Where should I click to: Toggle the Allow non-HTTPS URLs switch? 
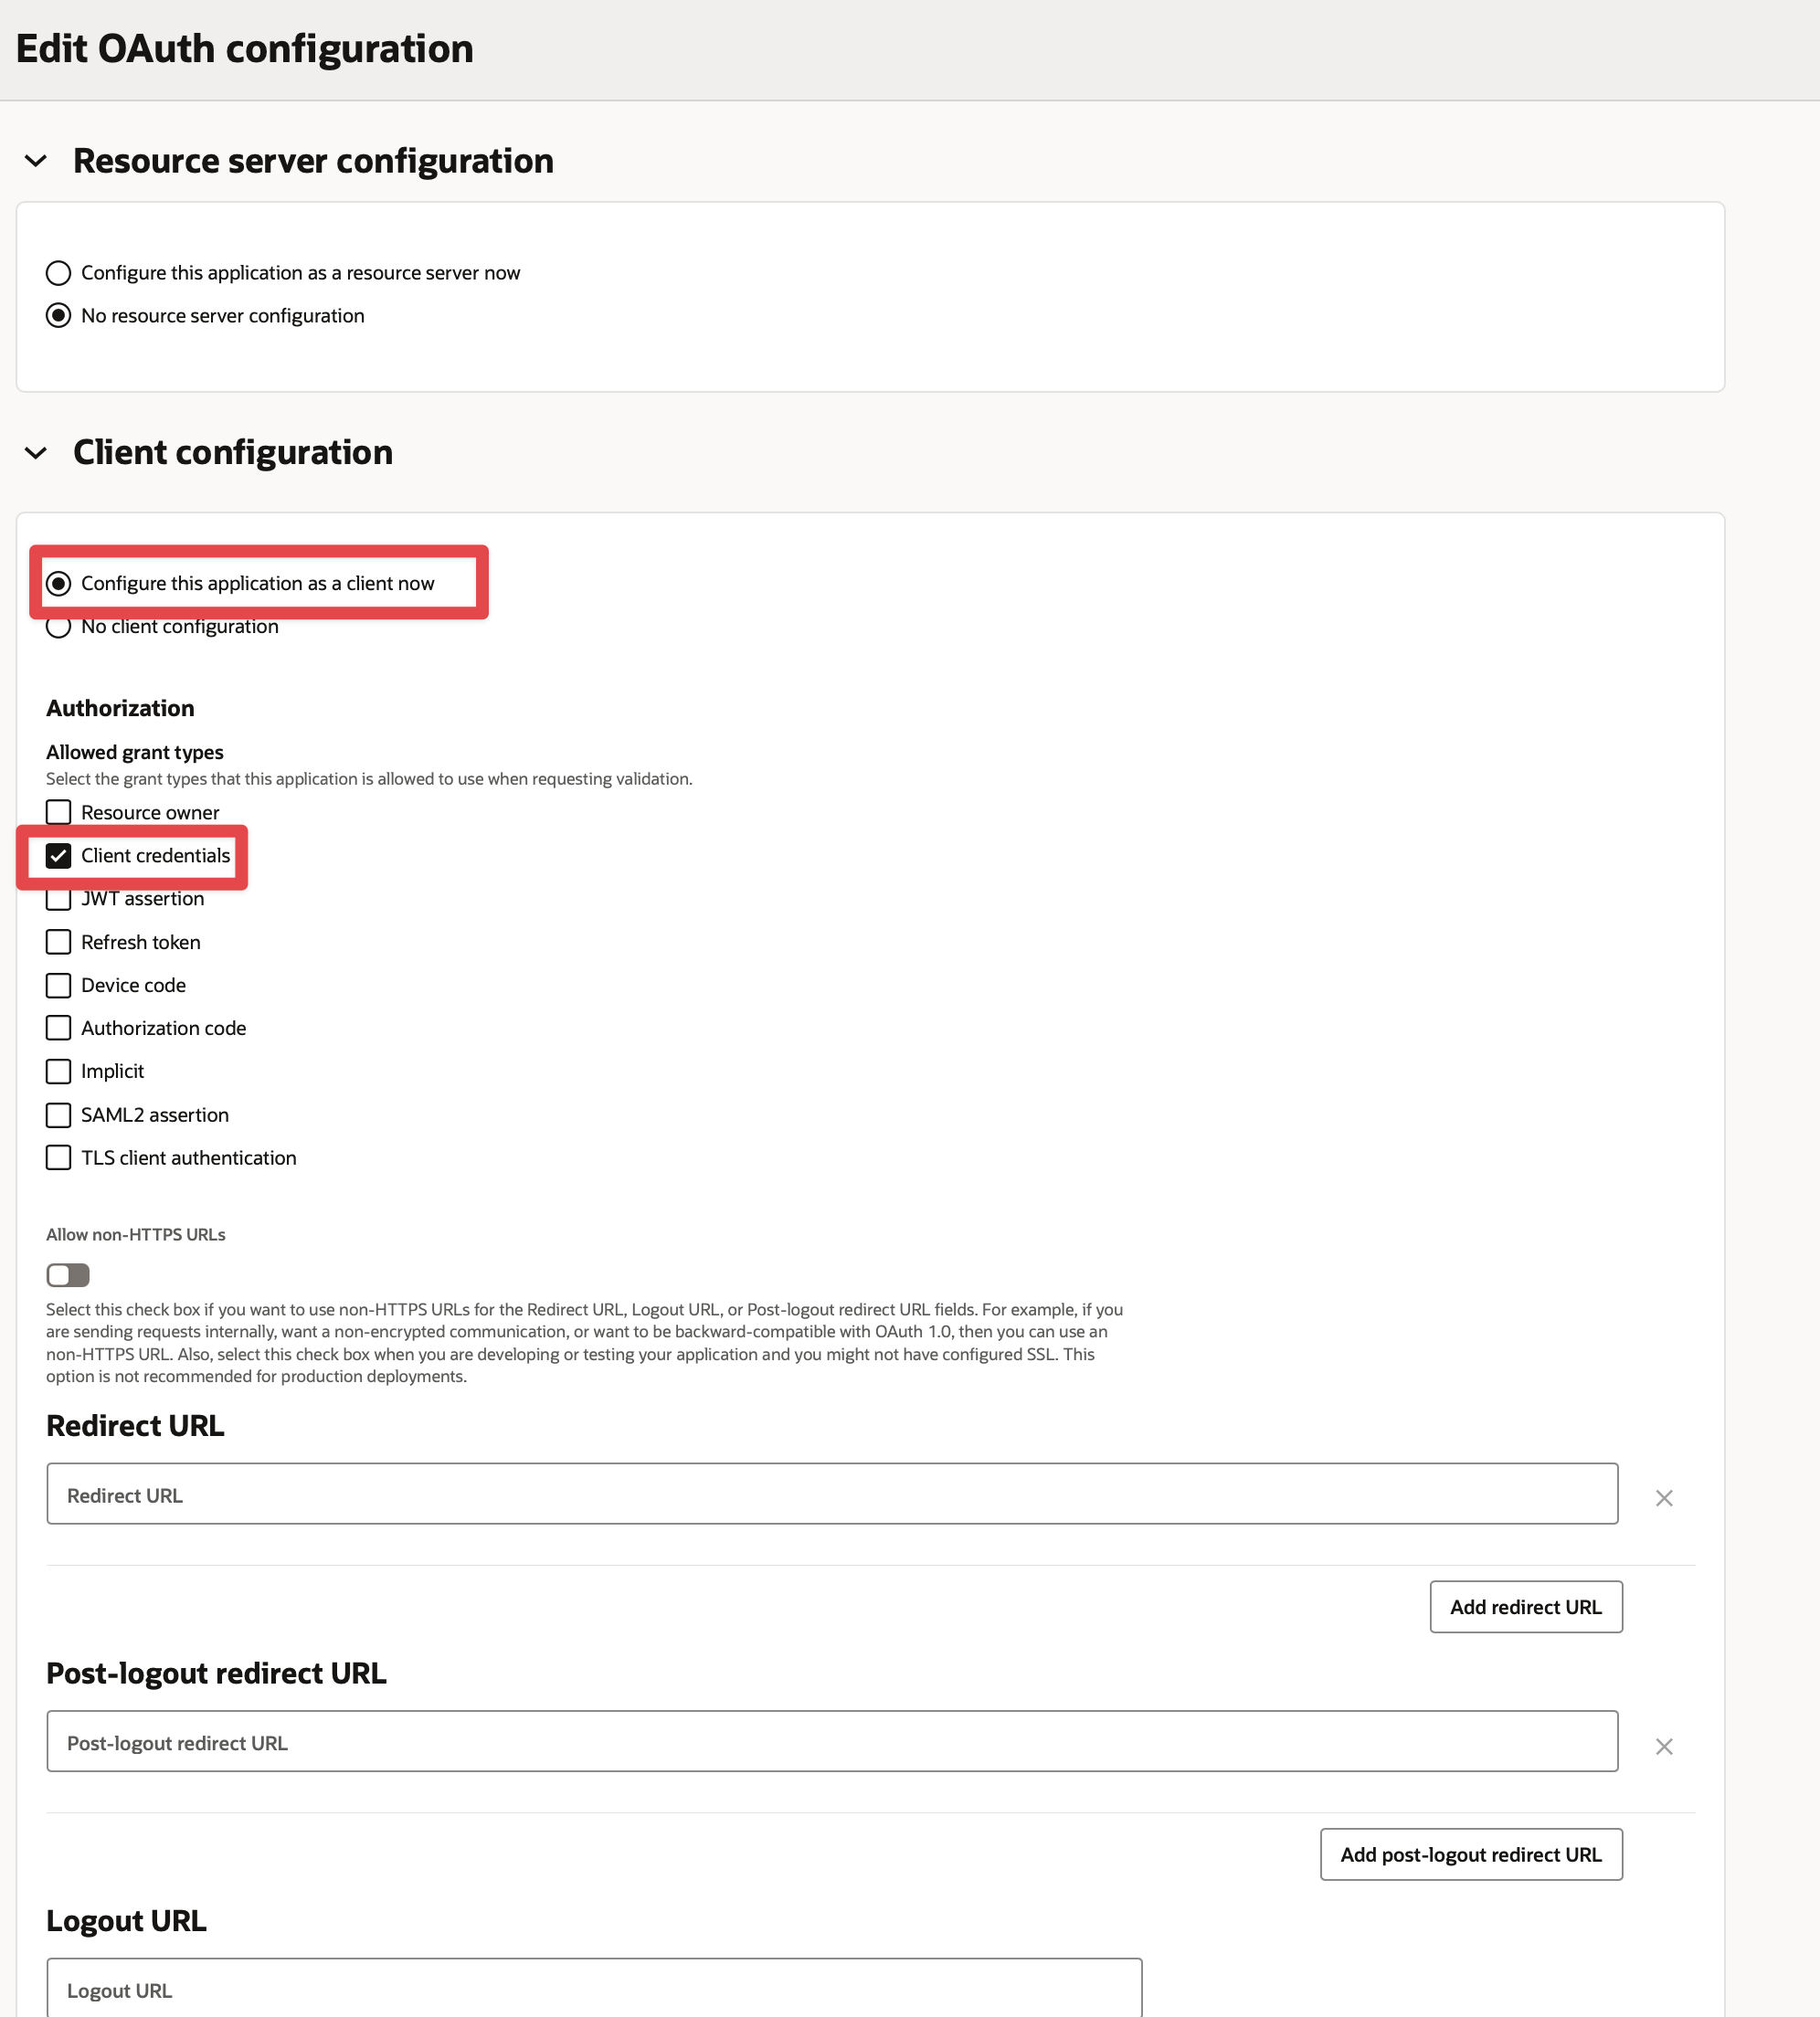coord(68,1275)
